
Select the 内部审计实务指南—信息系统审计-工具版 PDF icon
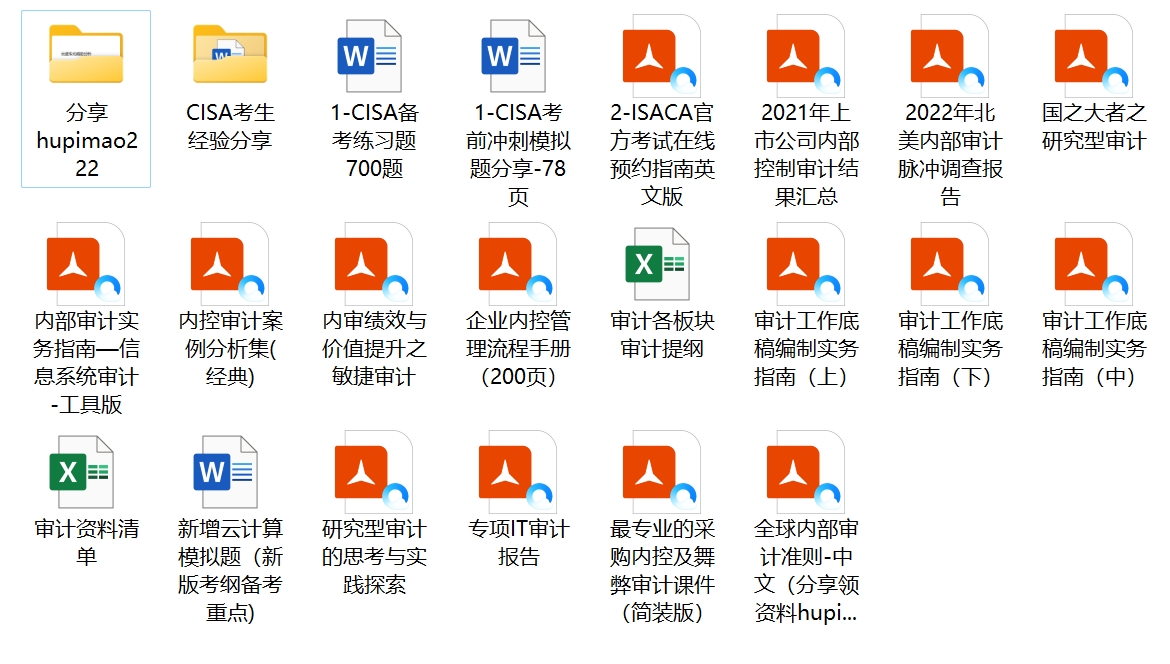click(85, 263)
